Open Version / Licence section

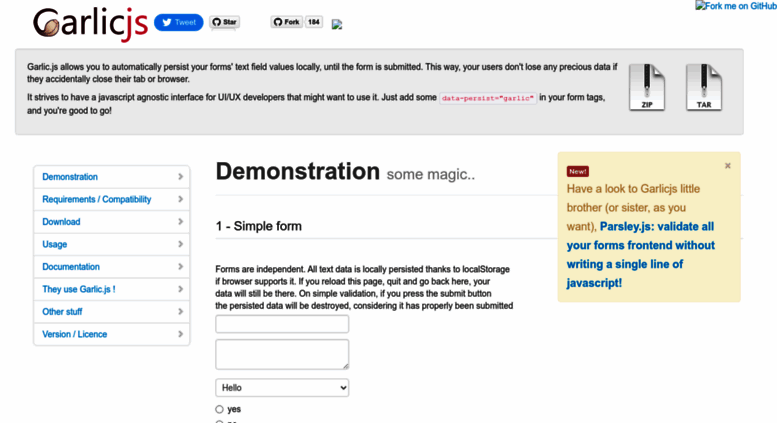111,334
